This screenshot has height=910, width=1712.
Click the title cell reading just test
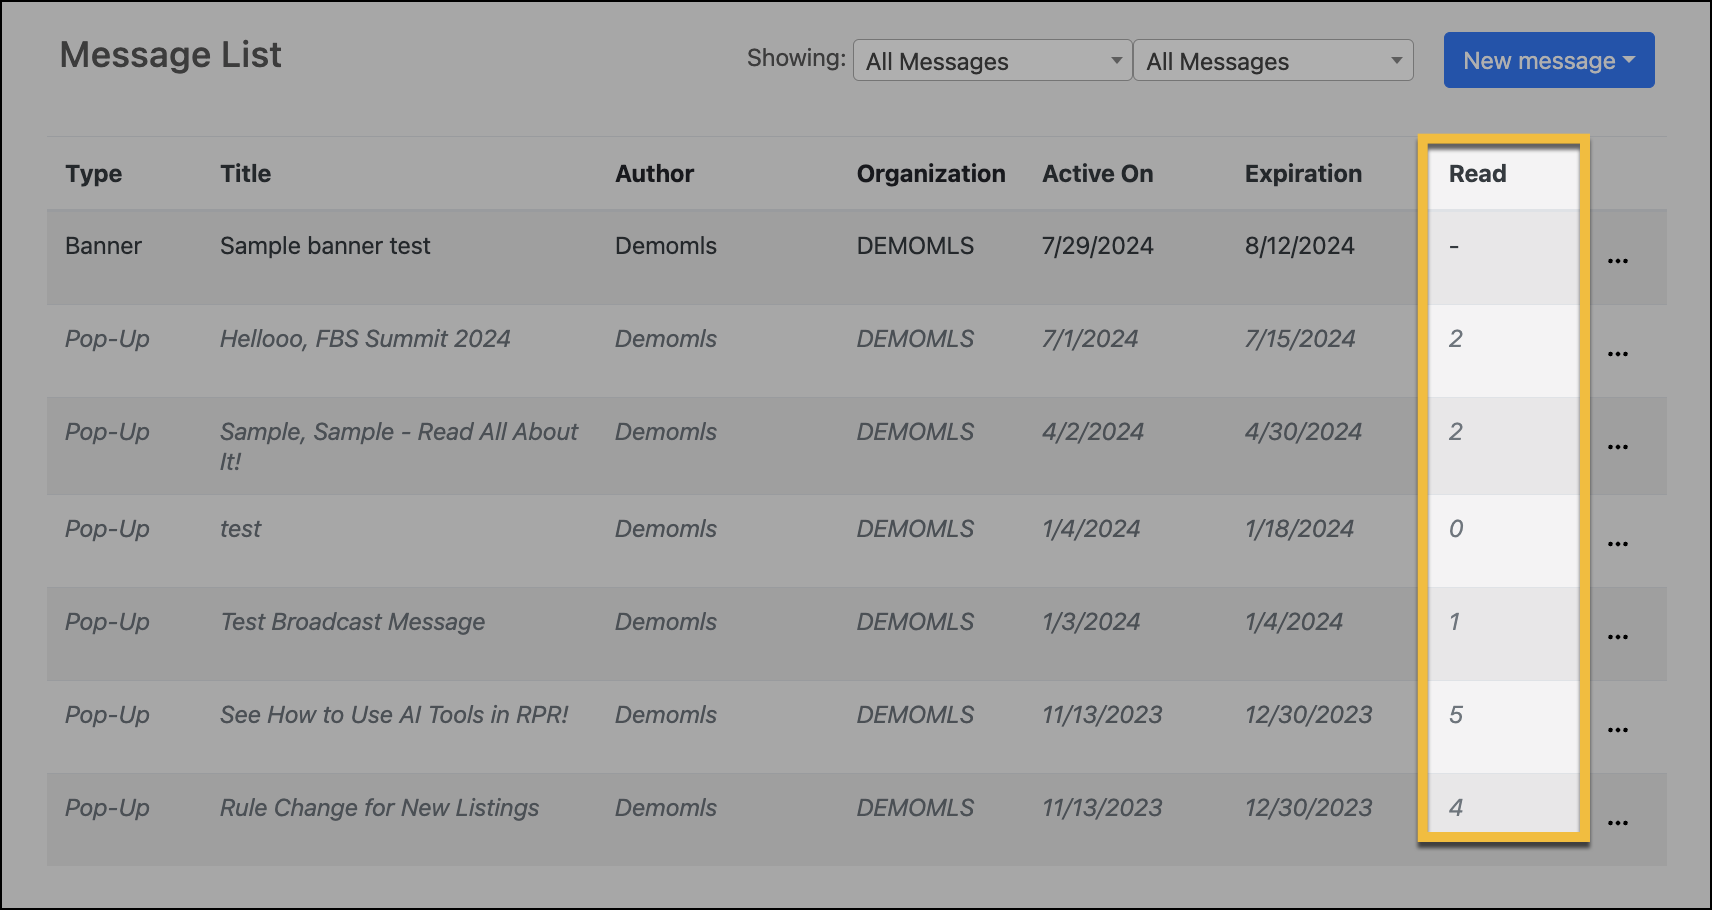point(240,529)
